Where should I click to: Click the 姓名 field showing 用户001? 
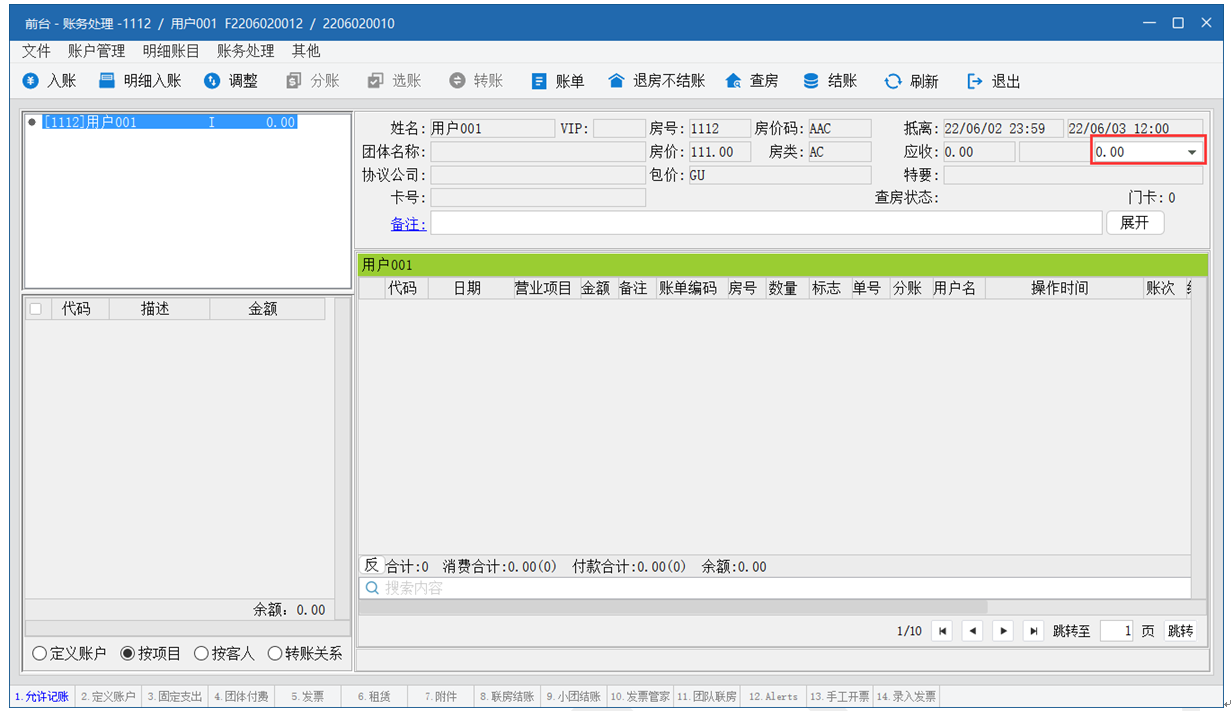tap(492, 128)
